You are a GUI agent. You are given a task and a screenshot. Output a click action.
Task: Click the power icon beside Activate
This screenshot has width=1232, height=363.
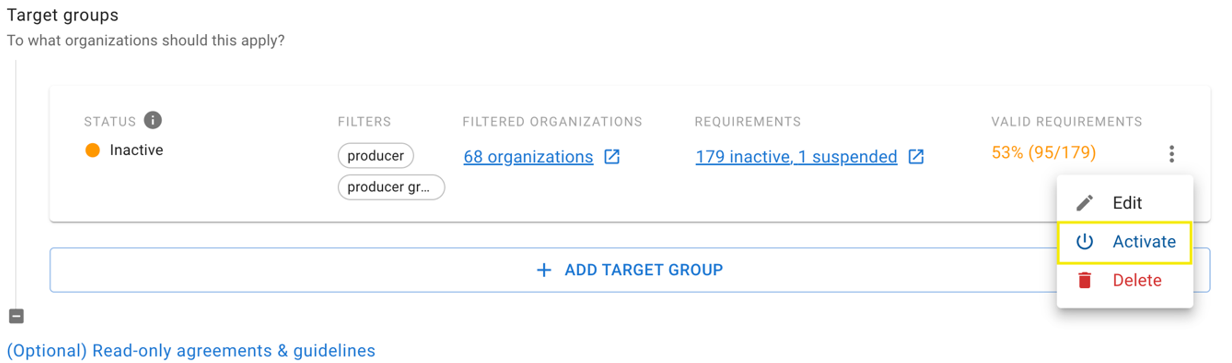coord(1085,242)
